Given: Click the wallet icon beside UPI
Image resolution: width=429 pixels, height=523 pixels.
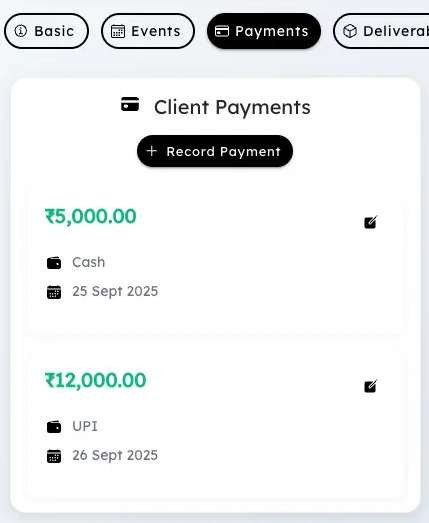Looking at the screenshot, I should point(54,427).
